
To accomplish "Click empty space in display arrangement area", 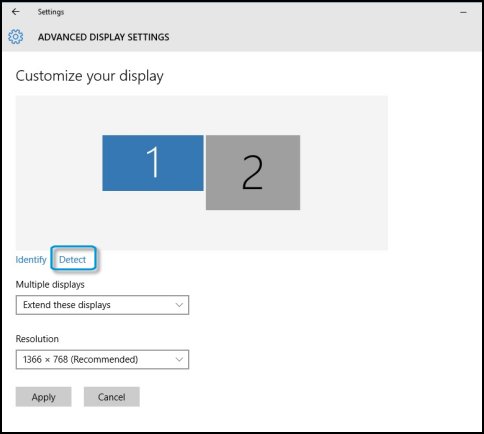I will 343,173.
